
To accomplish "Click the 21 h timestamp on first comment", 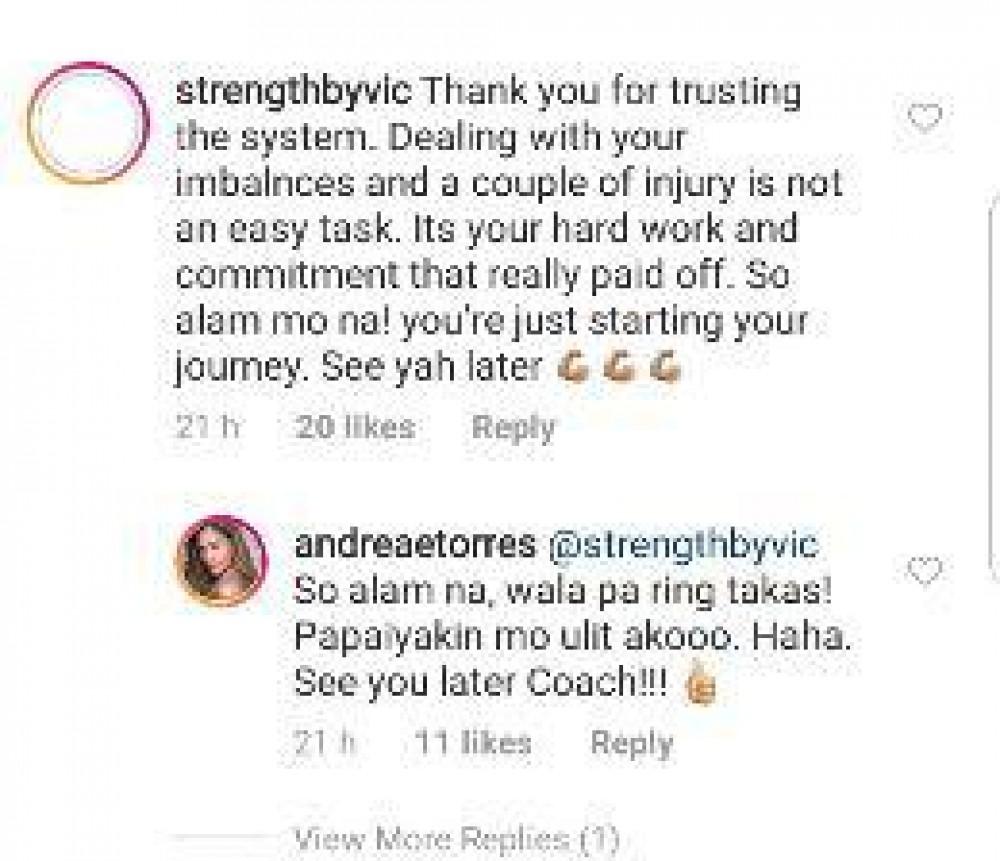I will click(x=208, y=427).
